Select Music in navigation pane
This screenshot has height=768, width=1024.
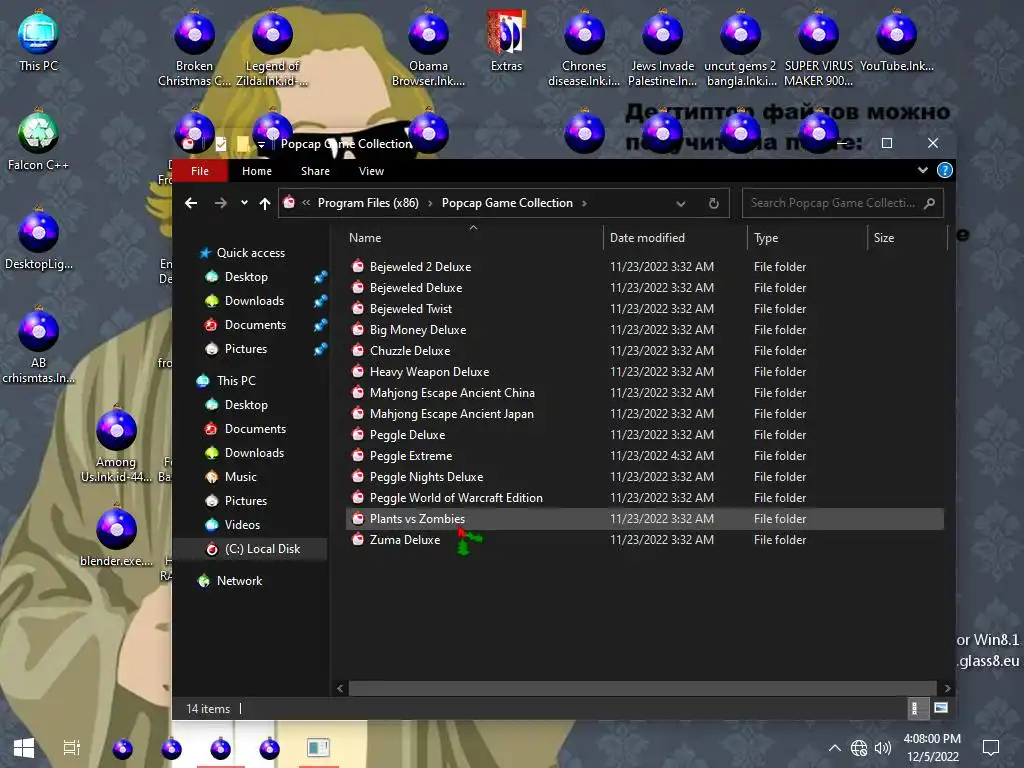coord(240,477)
